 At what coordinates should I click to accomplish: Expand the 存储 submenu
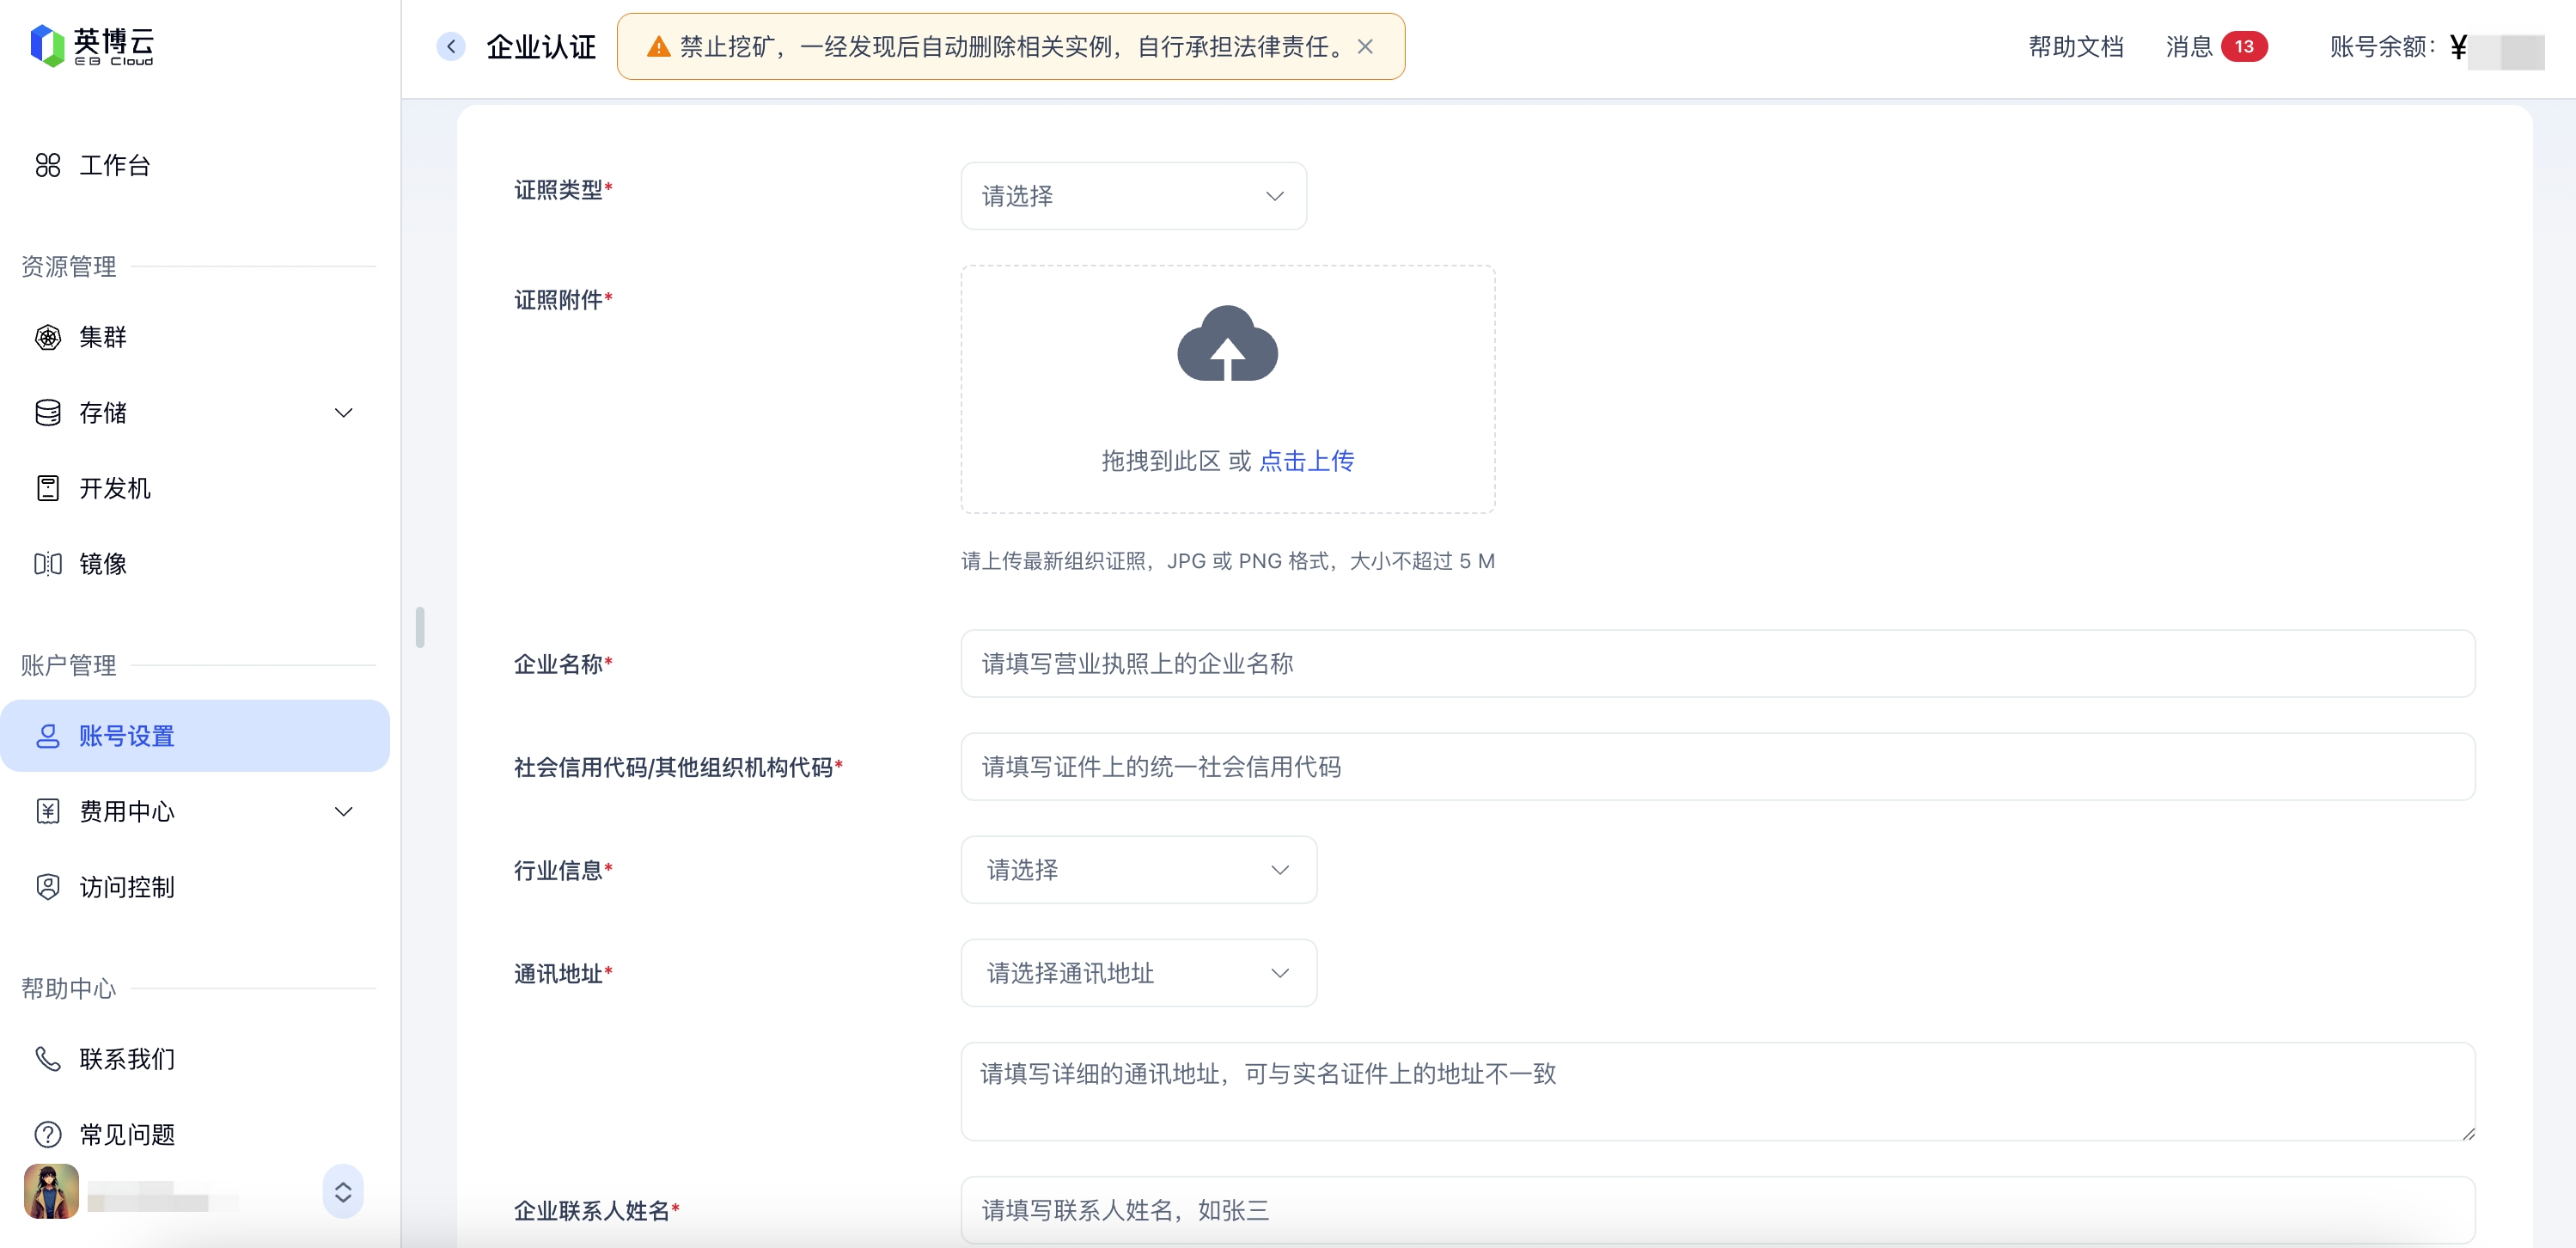point(343,413)
